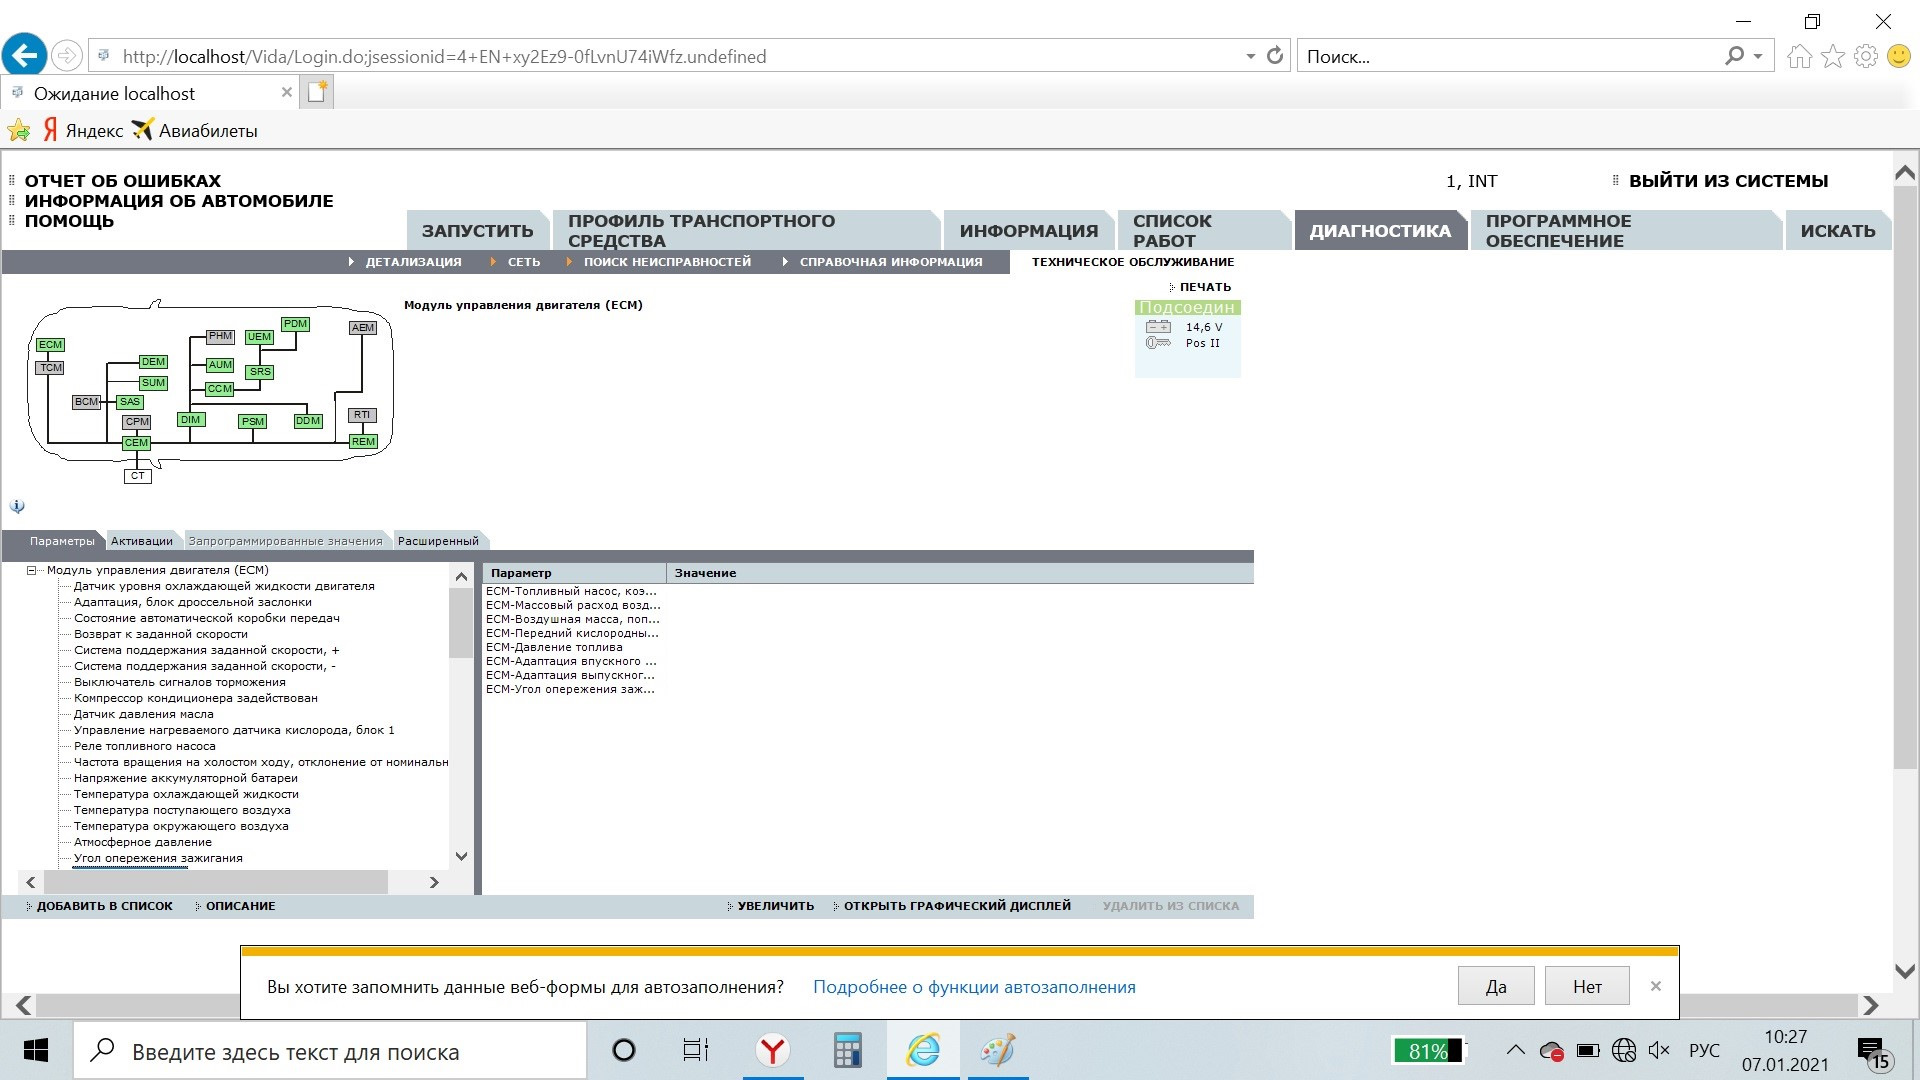This screenshot has width=1920, height=1080.
Task: Select the DIM module in network map
Action: (190, 420)
